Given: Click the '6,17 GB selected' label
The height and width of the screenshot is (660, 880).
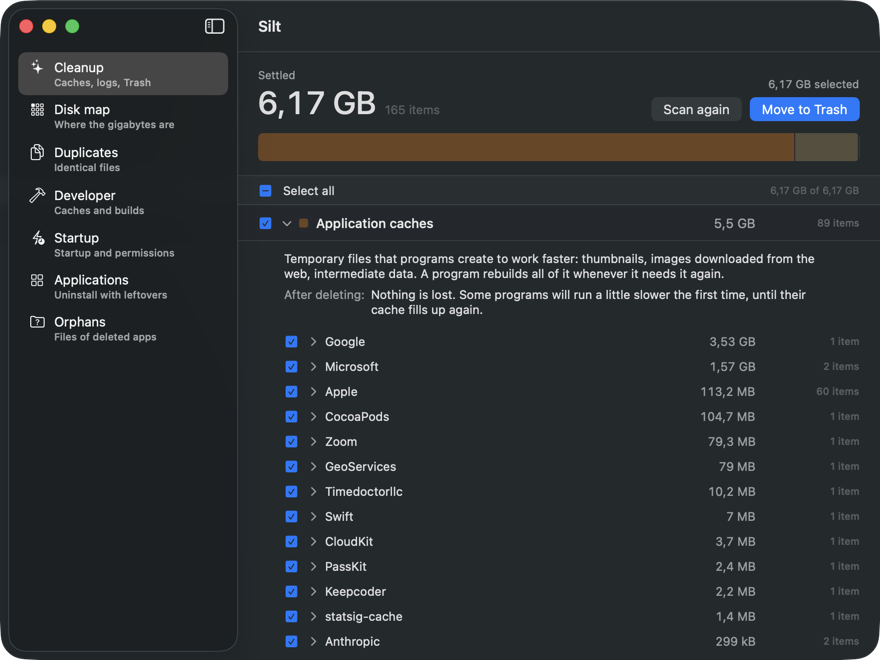Looking at the screenshot, I should 813,84.
